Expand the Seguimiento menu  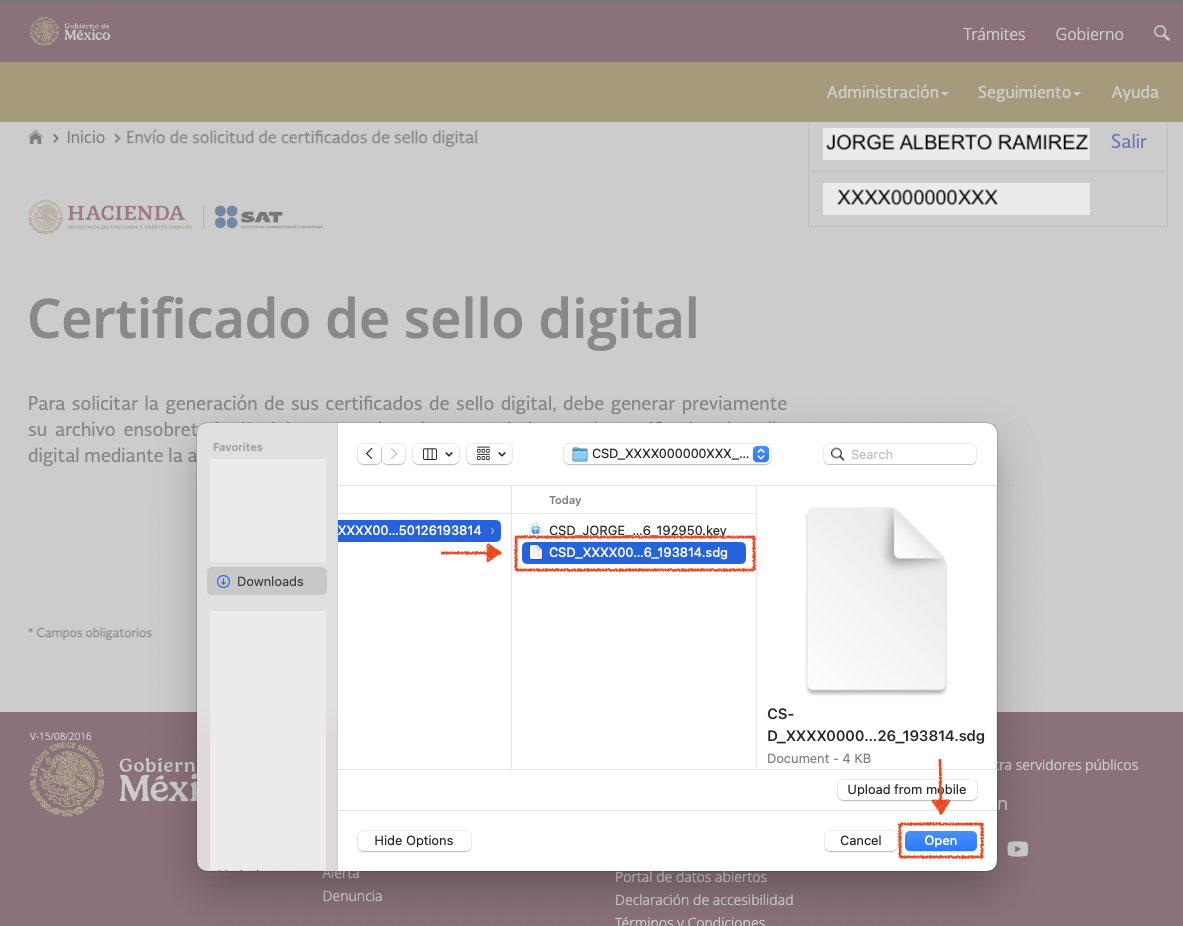pyautogui.click(x=1029, y=92)
